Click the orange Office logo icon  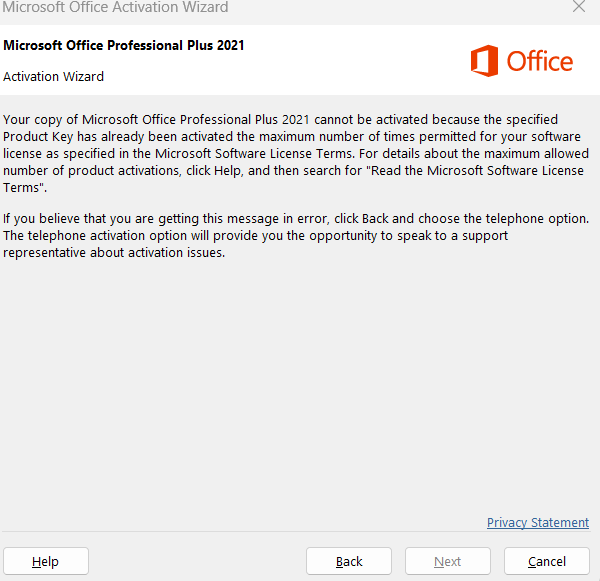(484, 61)
